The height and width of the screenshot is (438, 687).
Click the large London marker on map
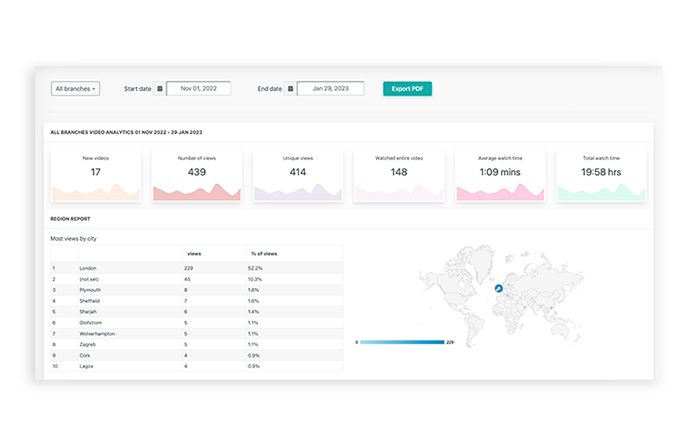(x=499, y=288)
